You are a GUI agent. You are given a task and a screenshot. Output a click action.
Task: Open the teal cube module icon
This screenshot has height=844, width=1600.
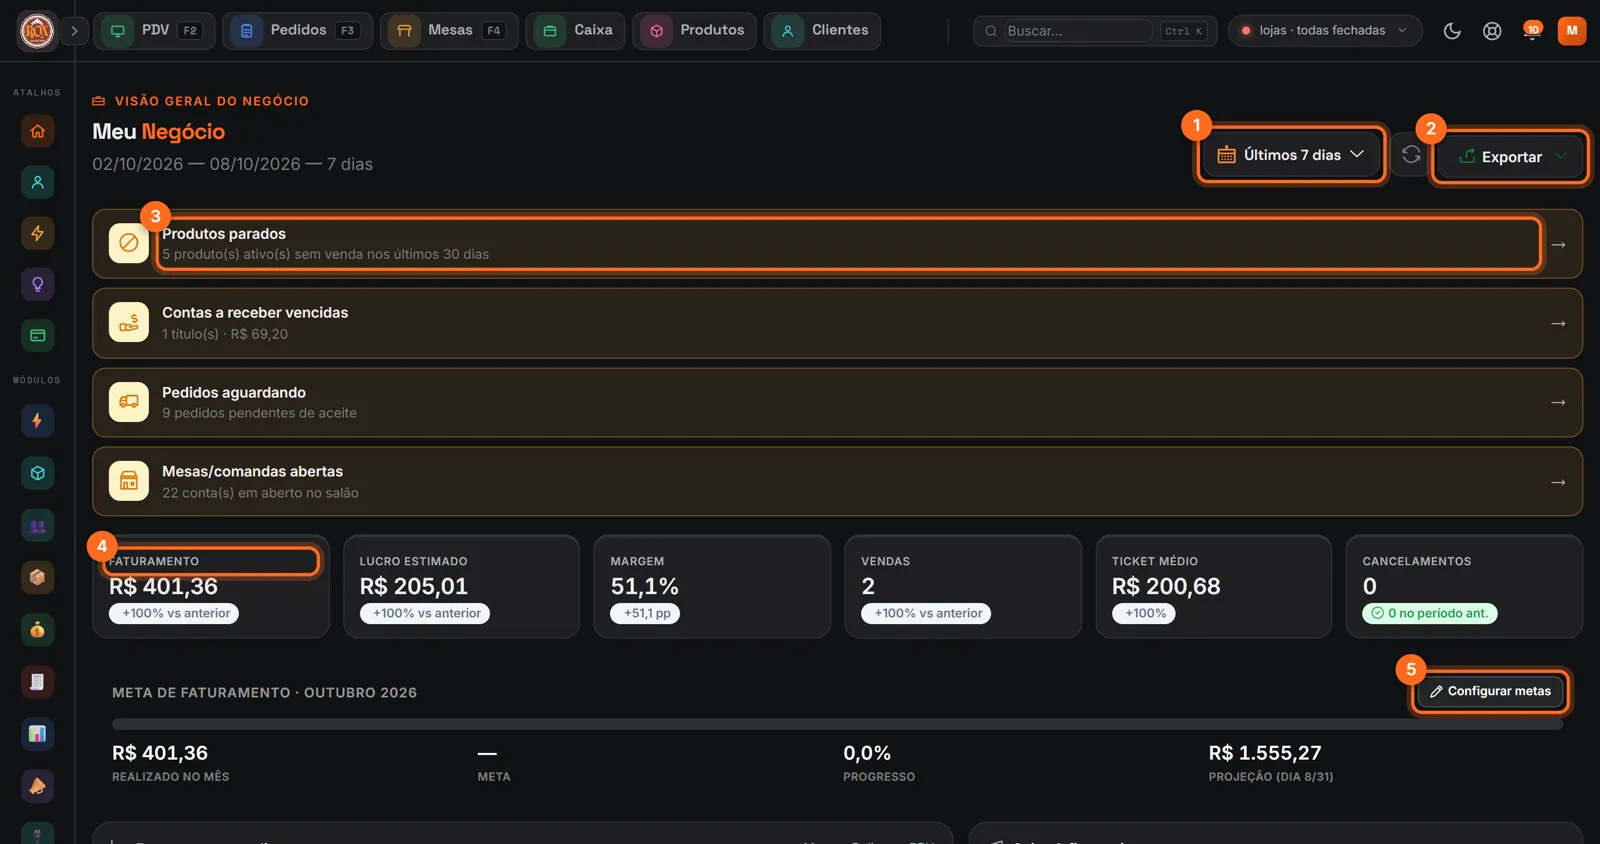(37, 473)
